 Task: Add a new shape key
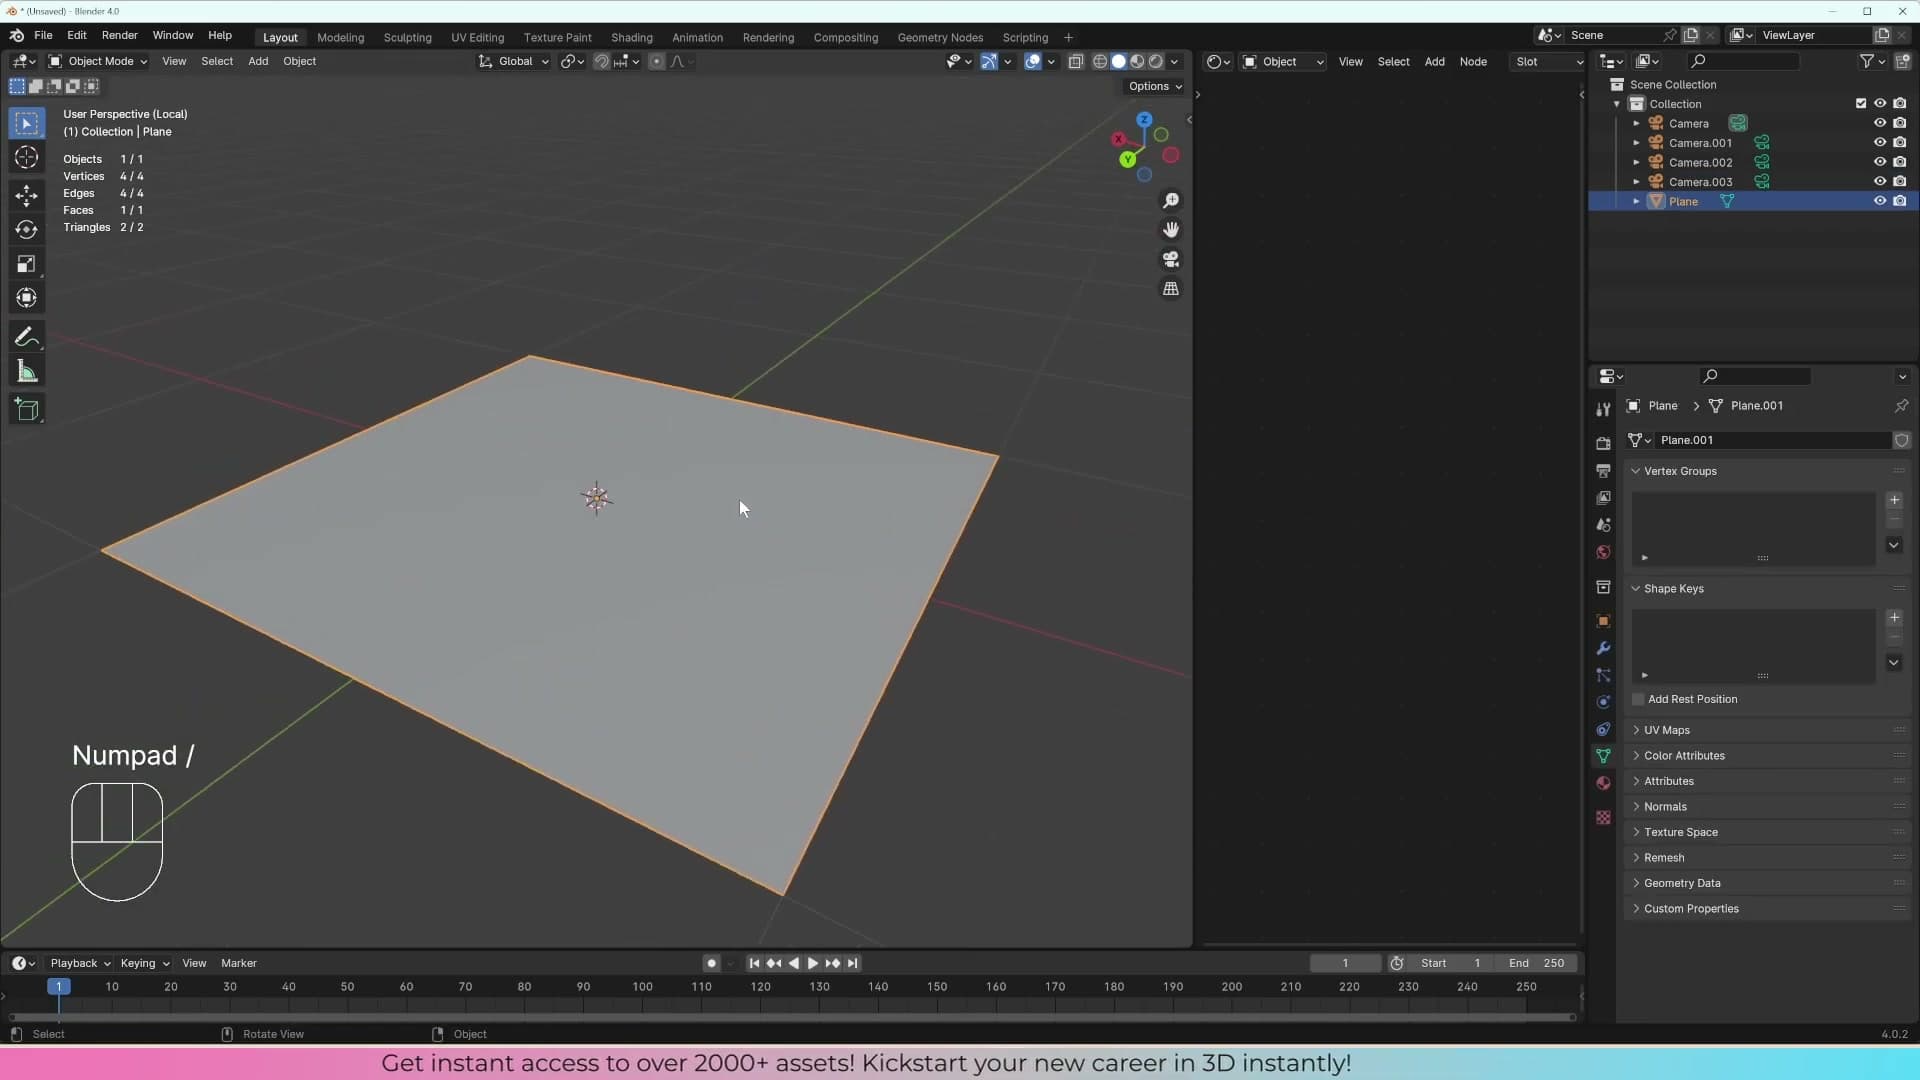tap(1894, 618)
